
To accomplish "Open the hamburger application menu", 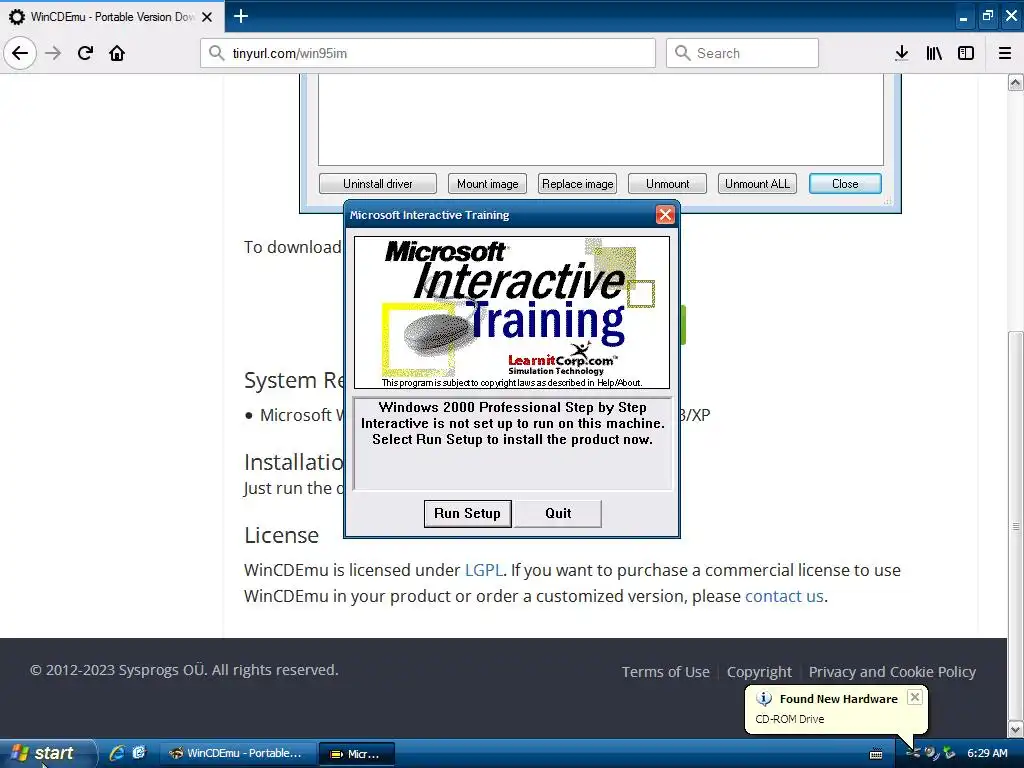I will pos(1005,53).
